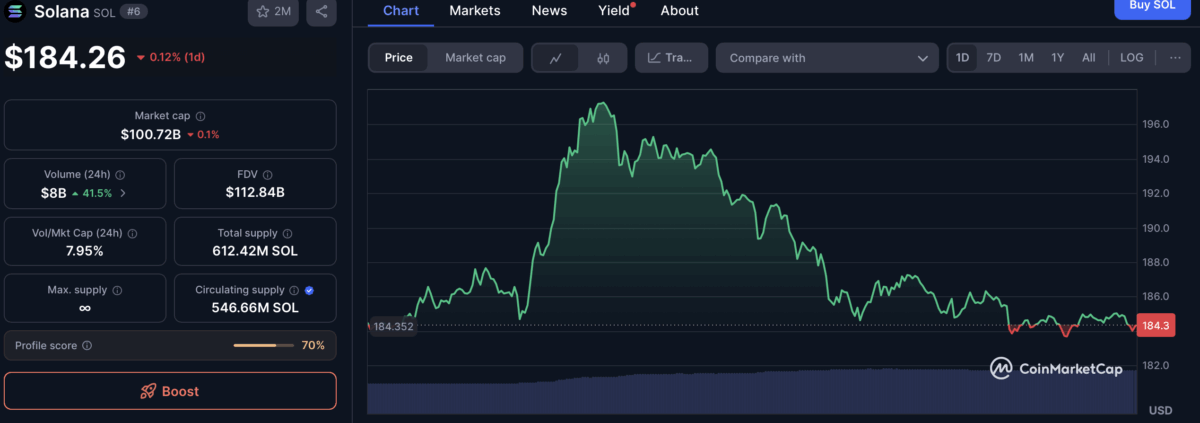Click the Profile score progress bar
The image size is (1200, 423).
[x=262, y=346]
